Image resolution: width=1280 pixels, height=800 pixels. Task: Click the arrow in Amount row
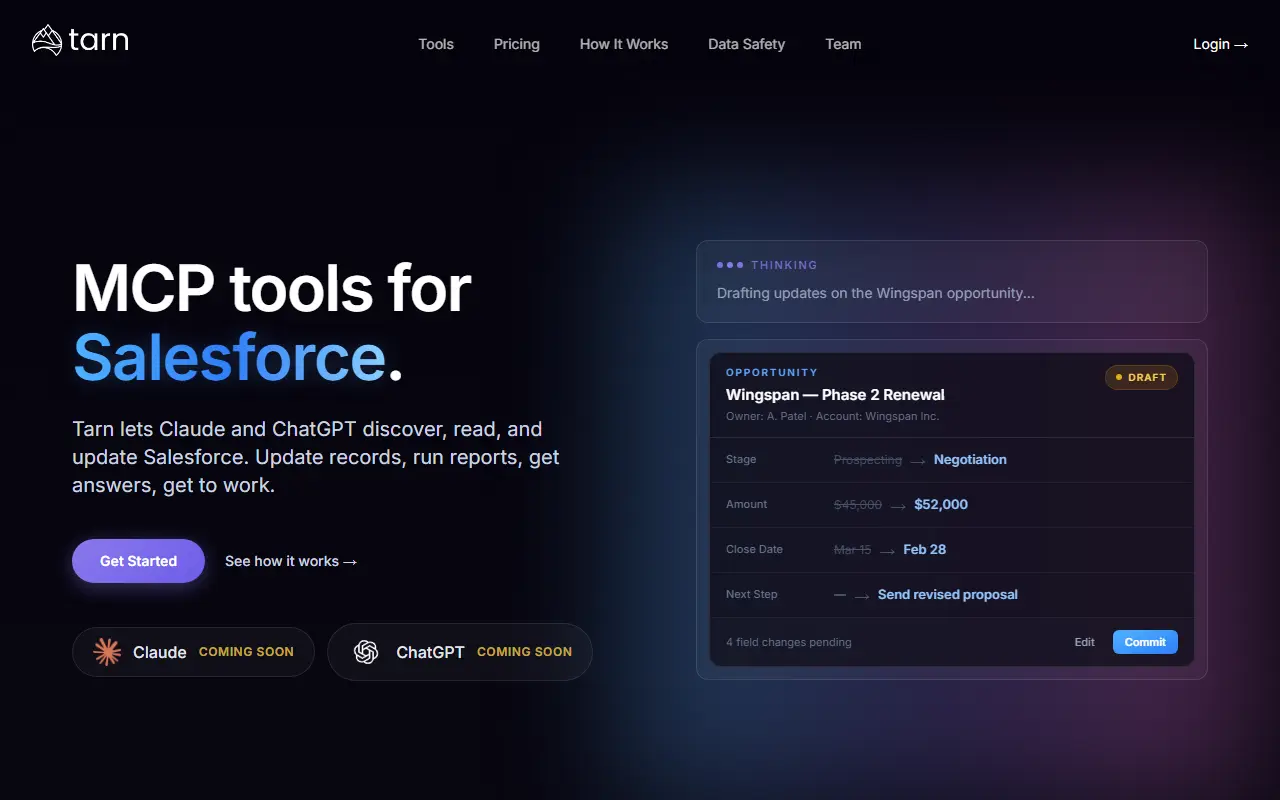898,506
